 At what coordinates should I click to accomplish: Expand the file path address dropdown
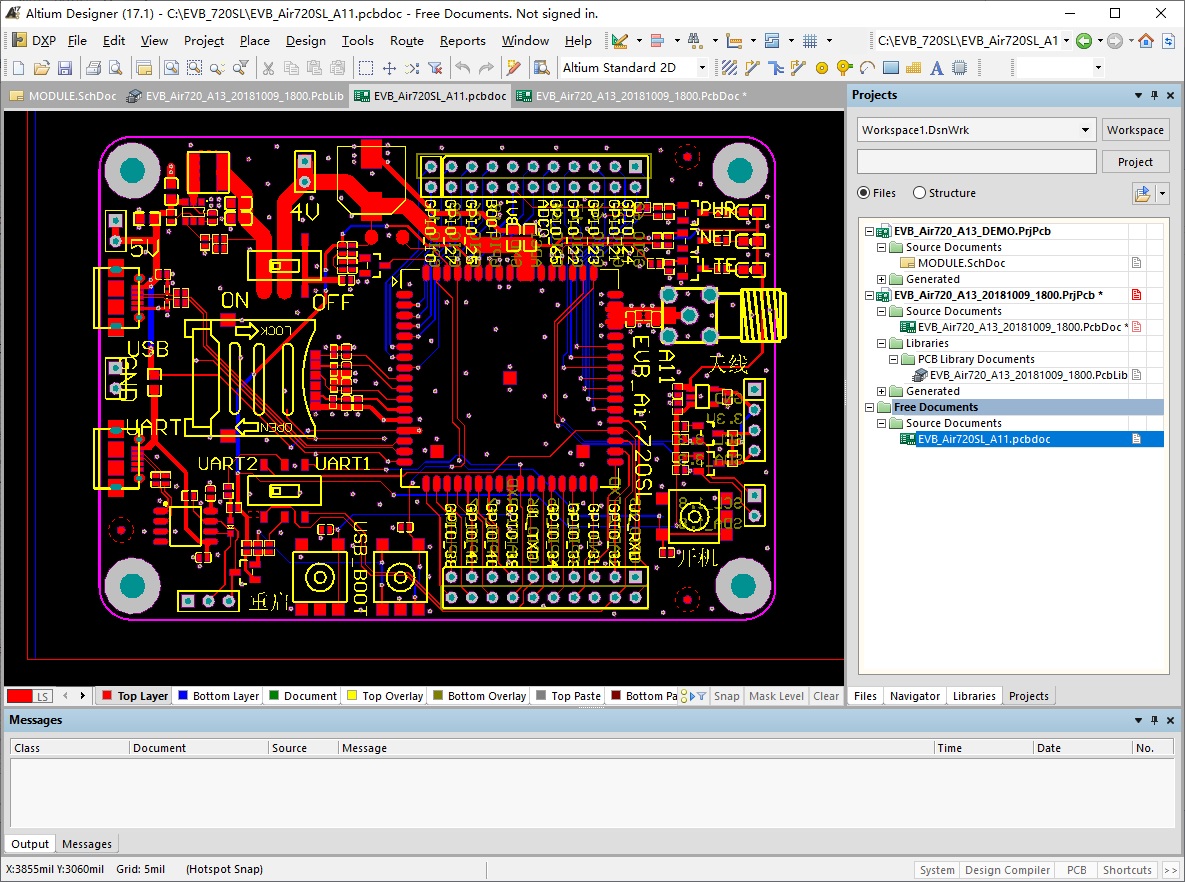point(1066,41)
